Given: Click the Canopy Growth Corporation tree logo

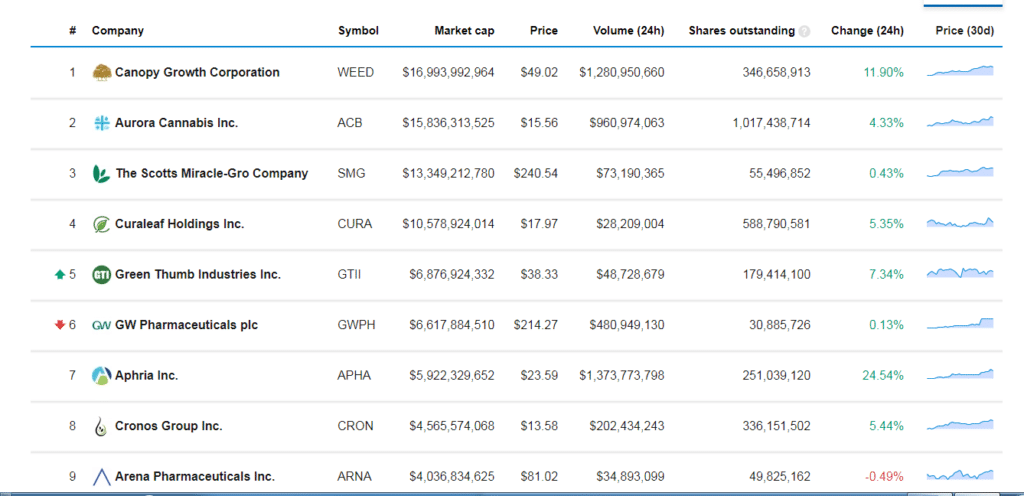Looking at the screenshot, I should [102, 72].
